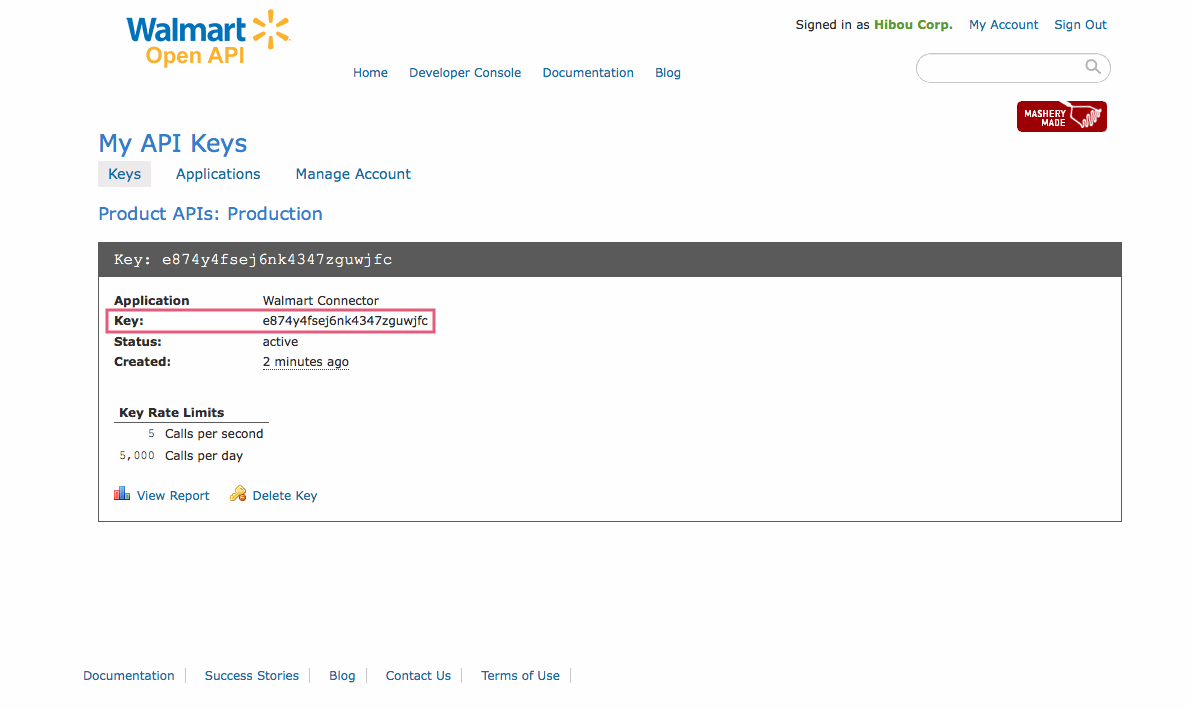Viewport: 1190px width, 709px height.
Task: Open Terms of Use link
Action: 521,676
